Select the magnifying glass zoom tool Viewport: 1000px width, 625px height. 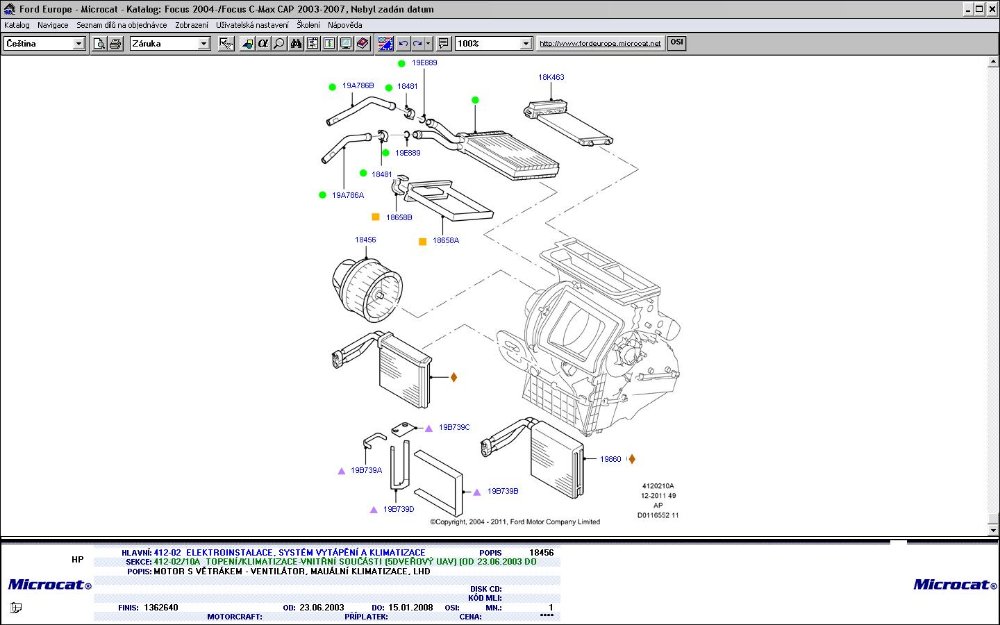[279, 44]
